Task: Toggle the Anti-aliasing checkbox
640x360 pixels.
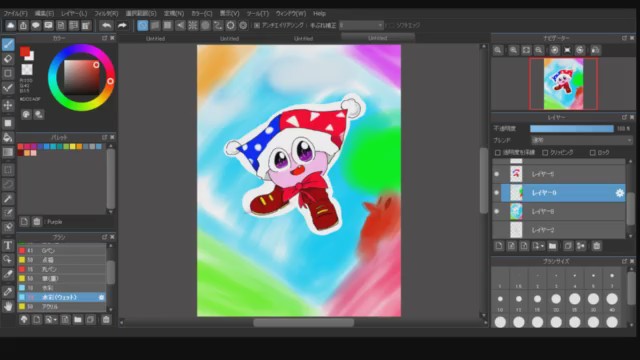Action: click(257, 25)
